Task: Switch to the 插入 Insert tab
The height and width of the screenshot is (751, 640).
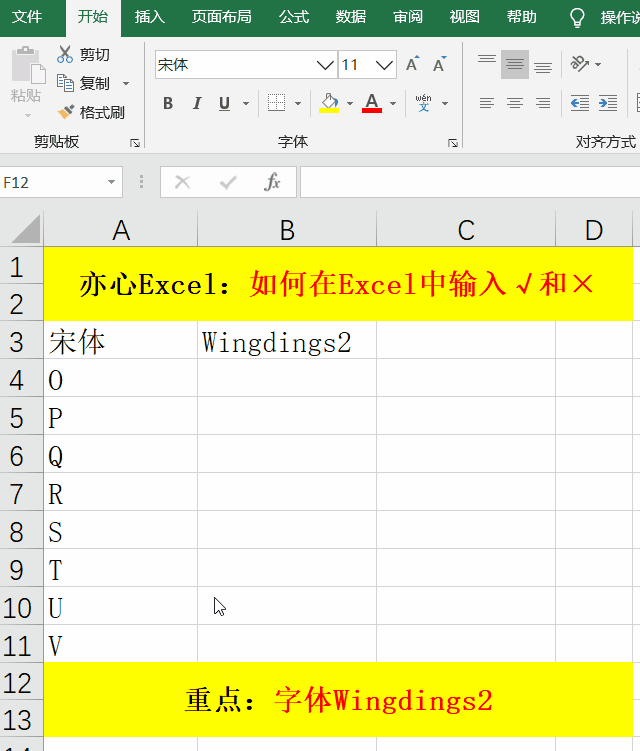Action: tap(149, 17)
